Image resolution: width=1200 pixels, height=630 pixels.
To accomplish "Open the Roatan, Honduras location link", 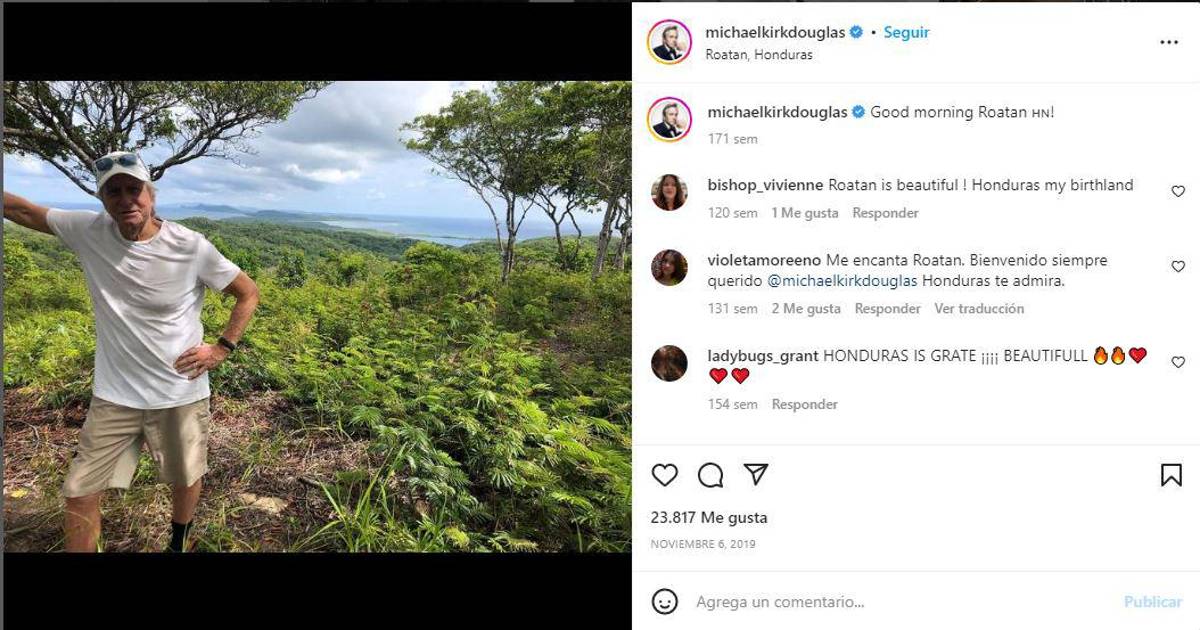I will [x=759, y=55].
